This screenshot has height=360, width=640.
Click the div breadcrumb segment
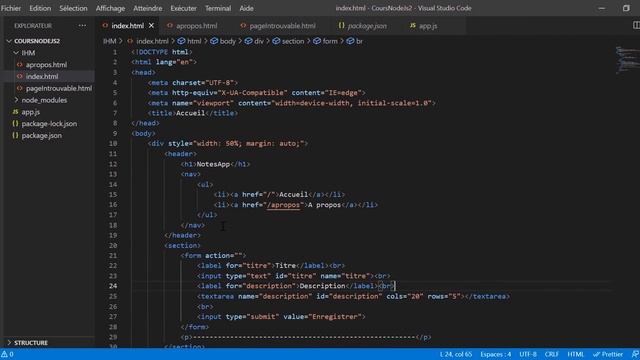[x=254, y=41]
